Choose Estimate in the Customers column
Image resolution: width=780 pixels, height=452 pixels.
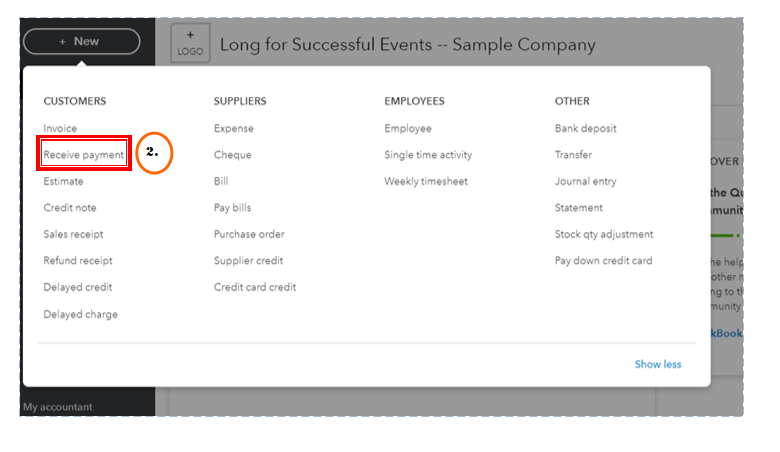(x=63, y=181)
